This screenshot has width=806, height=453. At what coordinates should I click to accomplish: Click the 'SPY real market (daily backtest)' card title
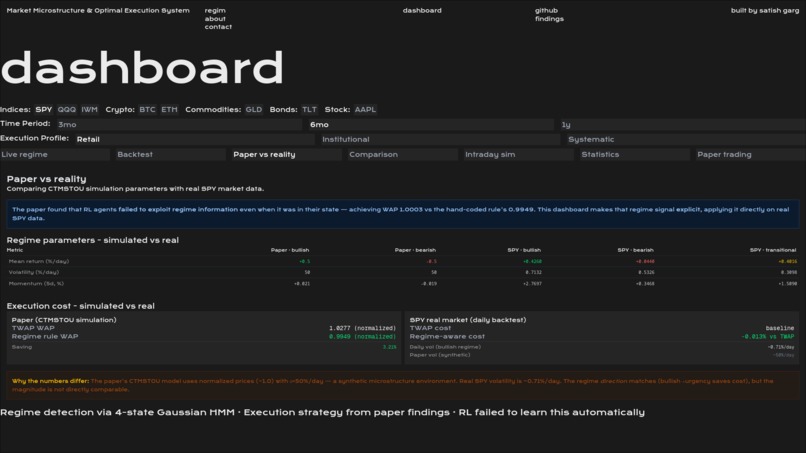pyautogui.click(x=468, y=320)
